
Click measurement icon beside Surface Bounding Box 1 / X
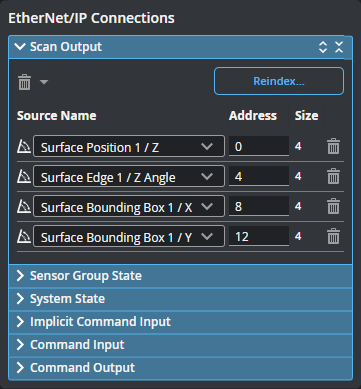click(24, 206)
